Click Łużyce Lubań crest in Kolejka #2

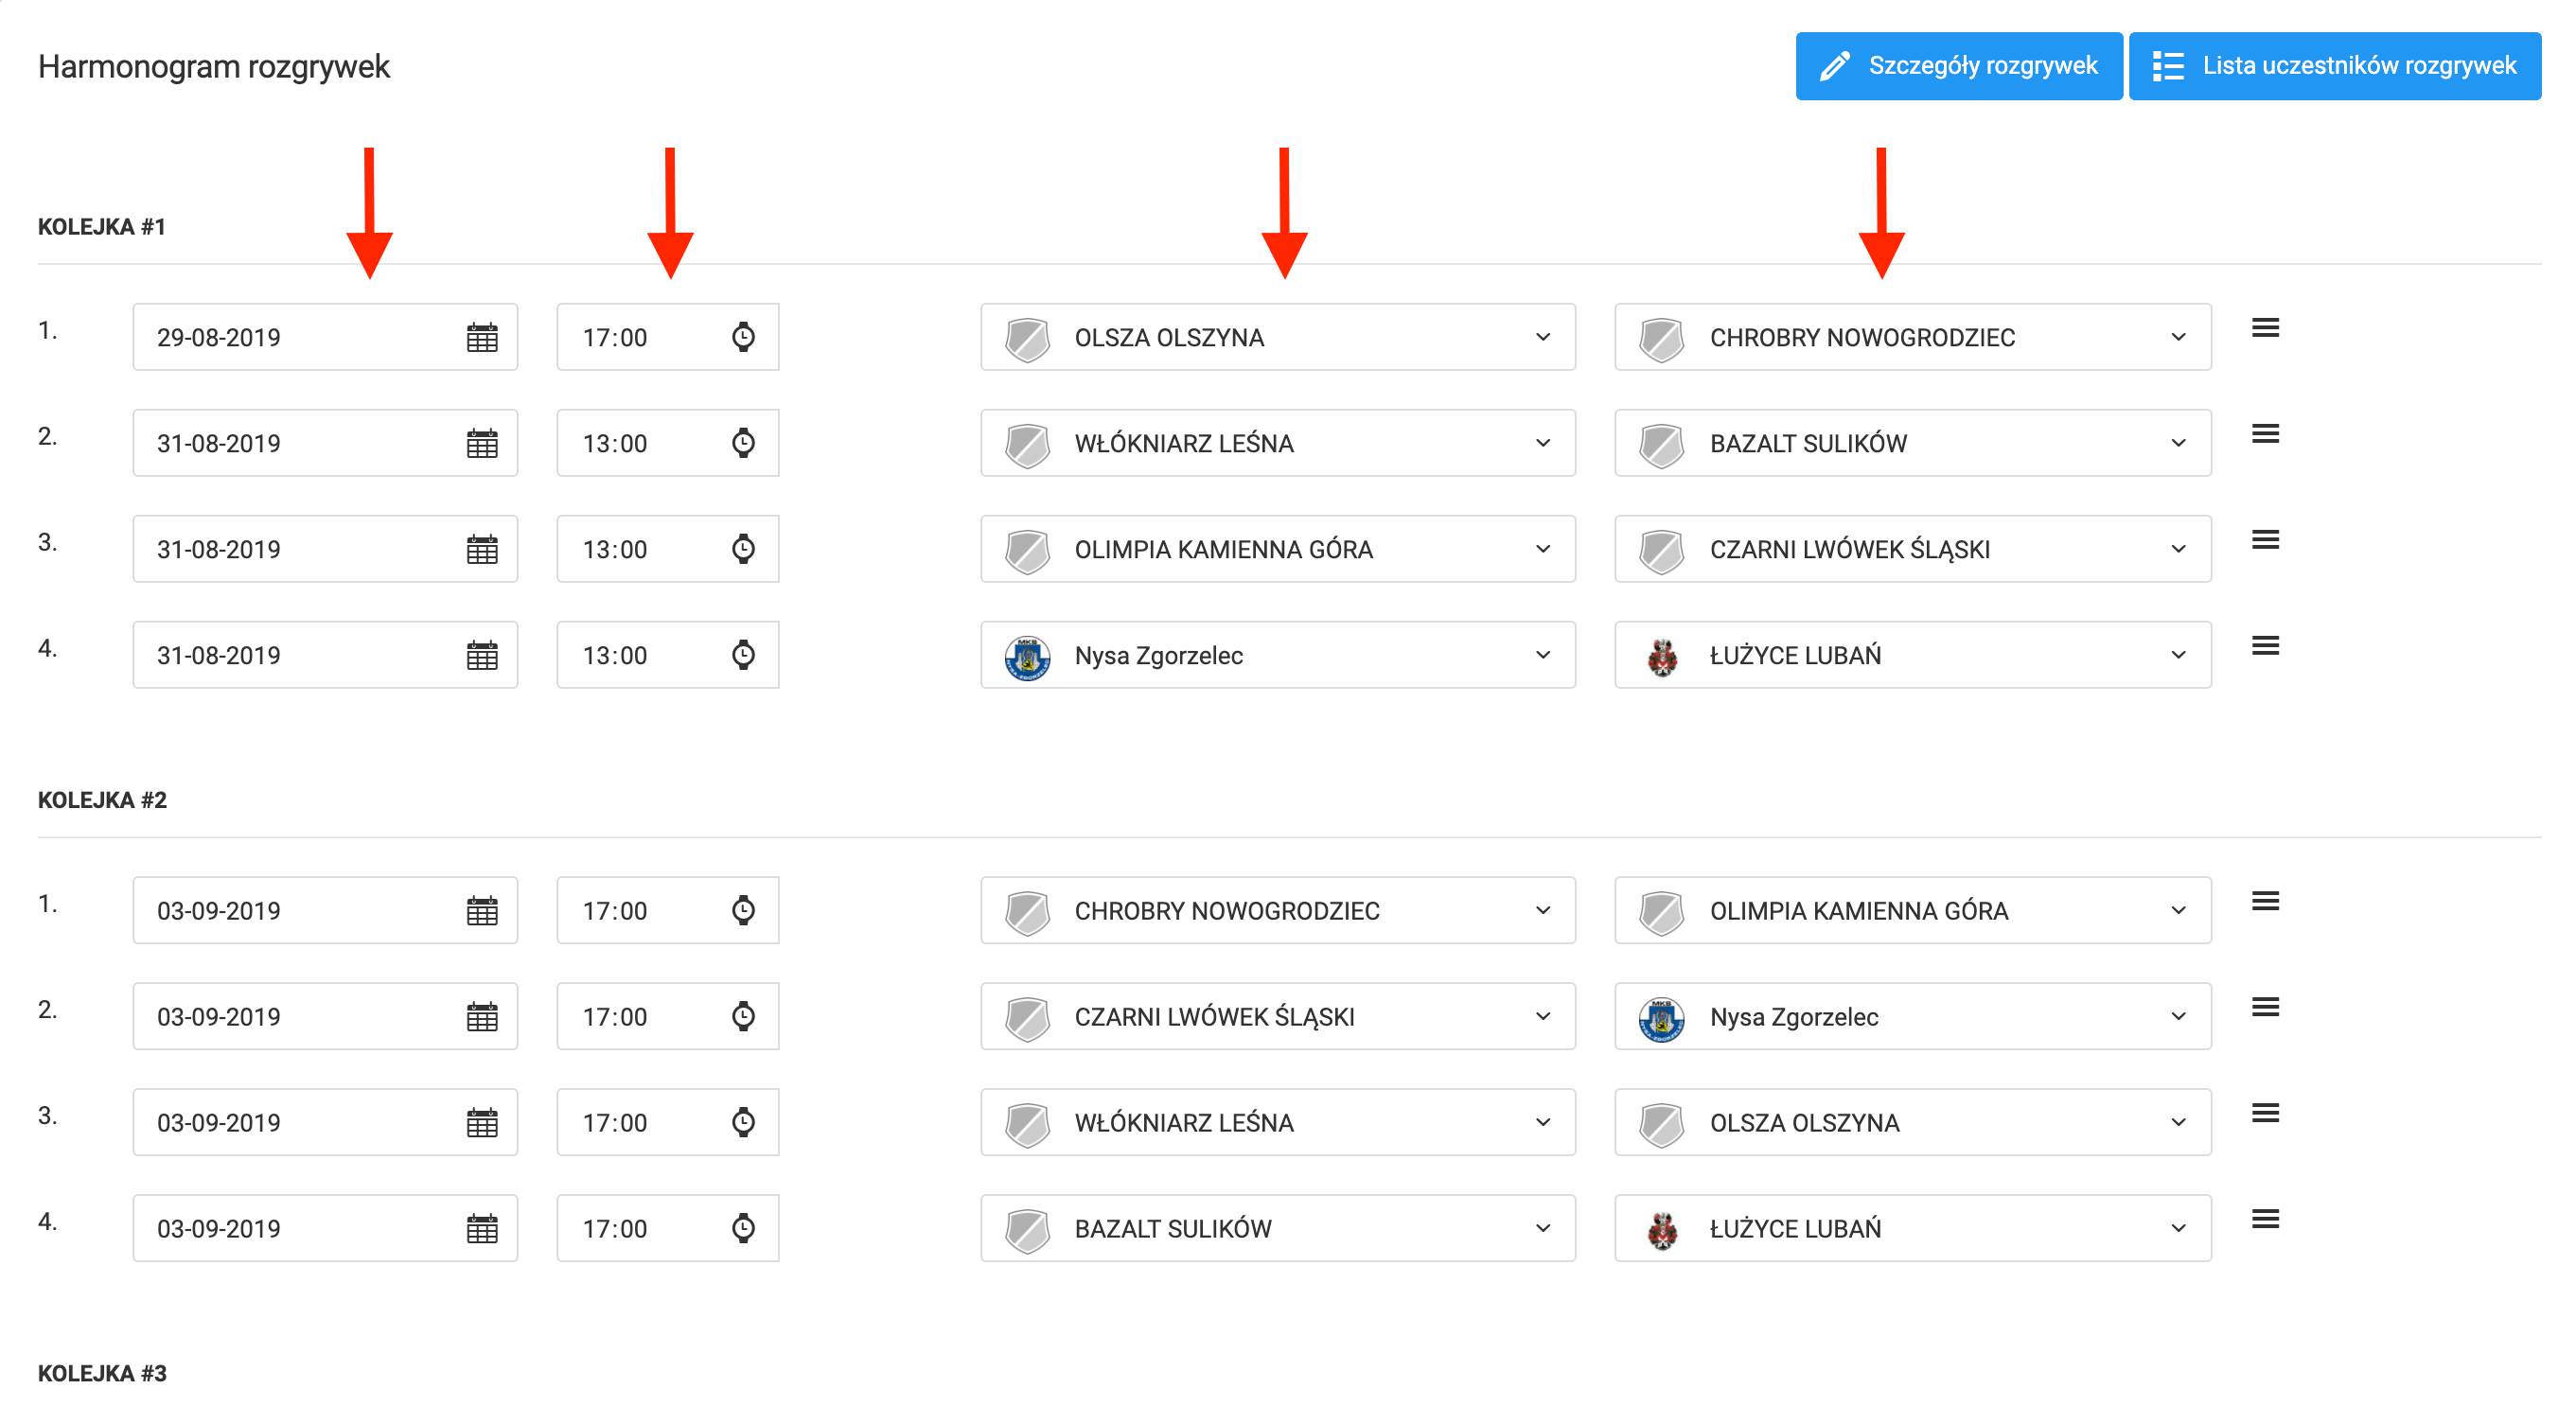click(x=1662, y=1230)
